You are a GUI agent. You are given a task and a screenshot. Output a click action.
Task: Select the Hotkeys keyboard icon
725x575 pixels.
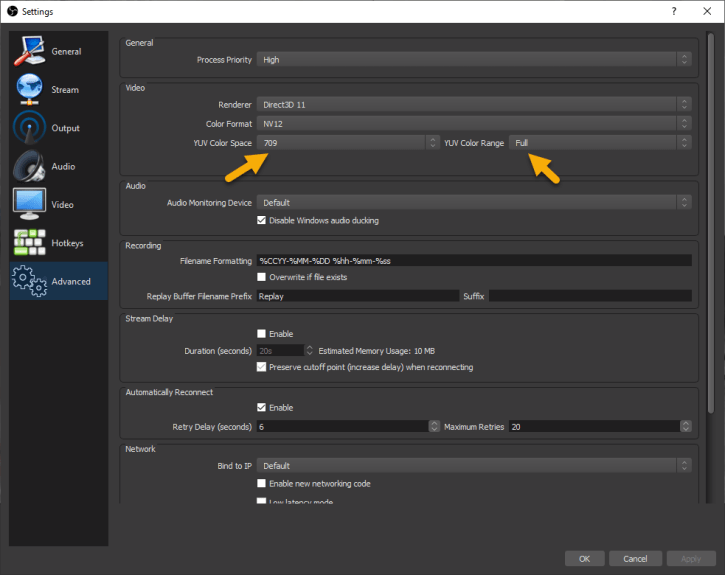30,243
